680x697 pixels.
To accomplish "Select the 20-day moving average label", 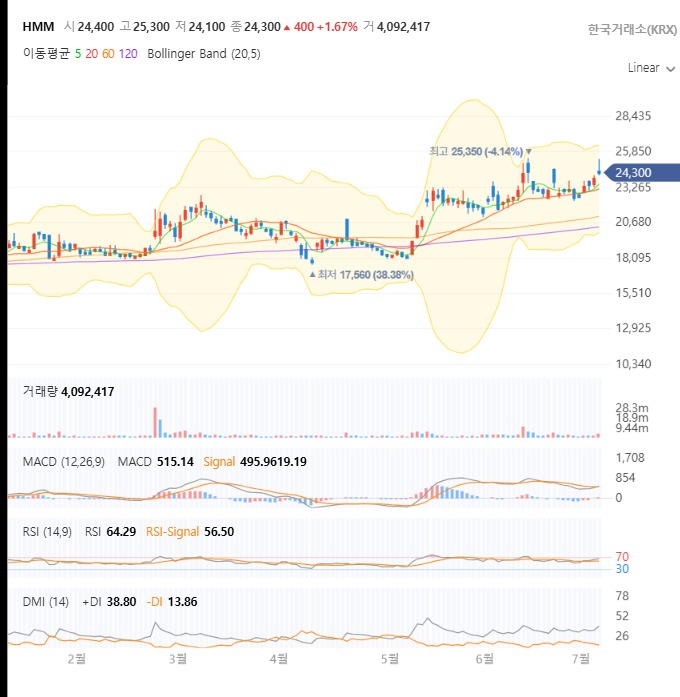I will 92,54.
